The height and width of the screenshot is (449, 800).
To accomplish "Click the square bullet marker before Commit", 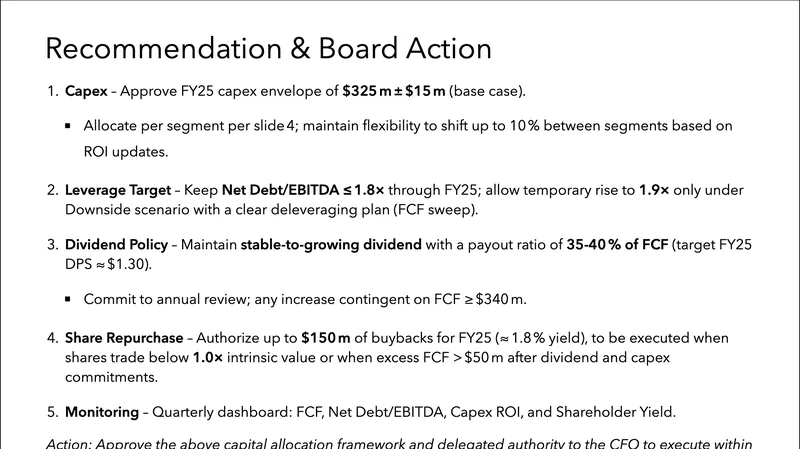I will coord(67,299).
